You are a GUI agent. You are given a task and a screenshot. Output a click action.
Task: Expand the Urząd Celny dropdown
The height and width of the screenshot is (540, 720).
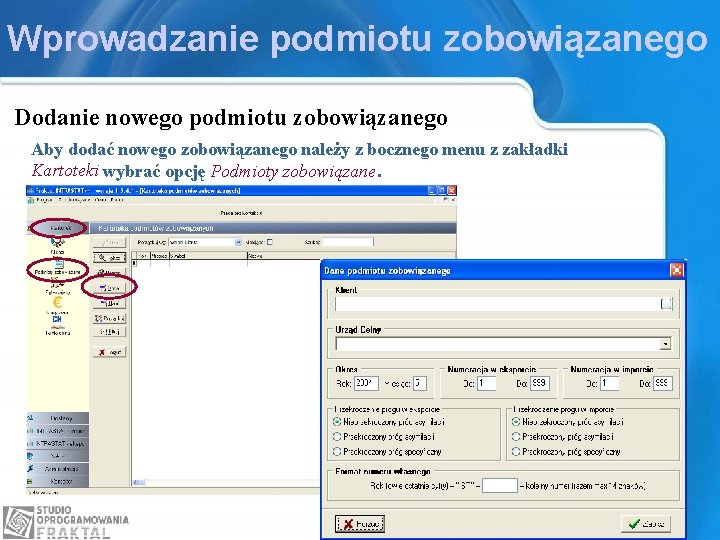[x=665, y=344]
